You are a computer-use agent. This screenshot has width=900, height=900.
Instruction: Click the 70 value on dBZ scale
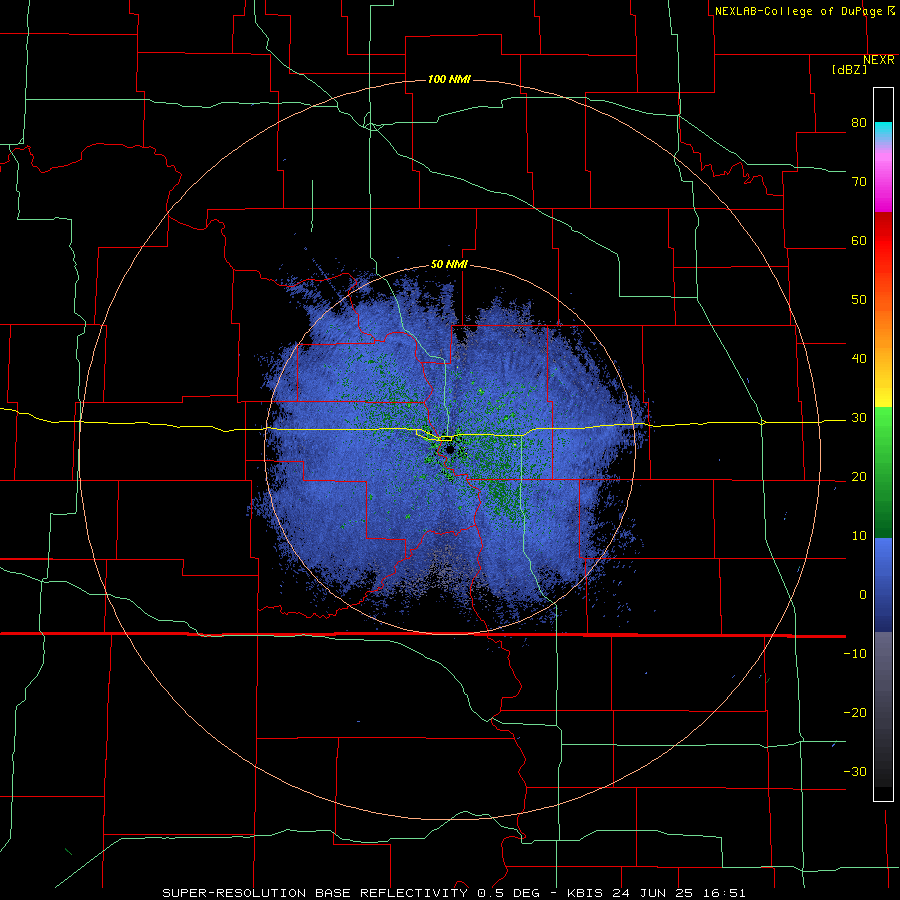859,182
